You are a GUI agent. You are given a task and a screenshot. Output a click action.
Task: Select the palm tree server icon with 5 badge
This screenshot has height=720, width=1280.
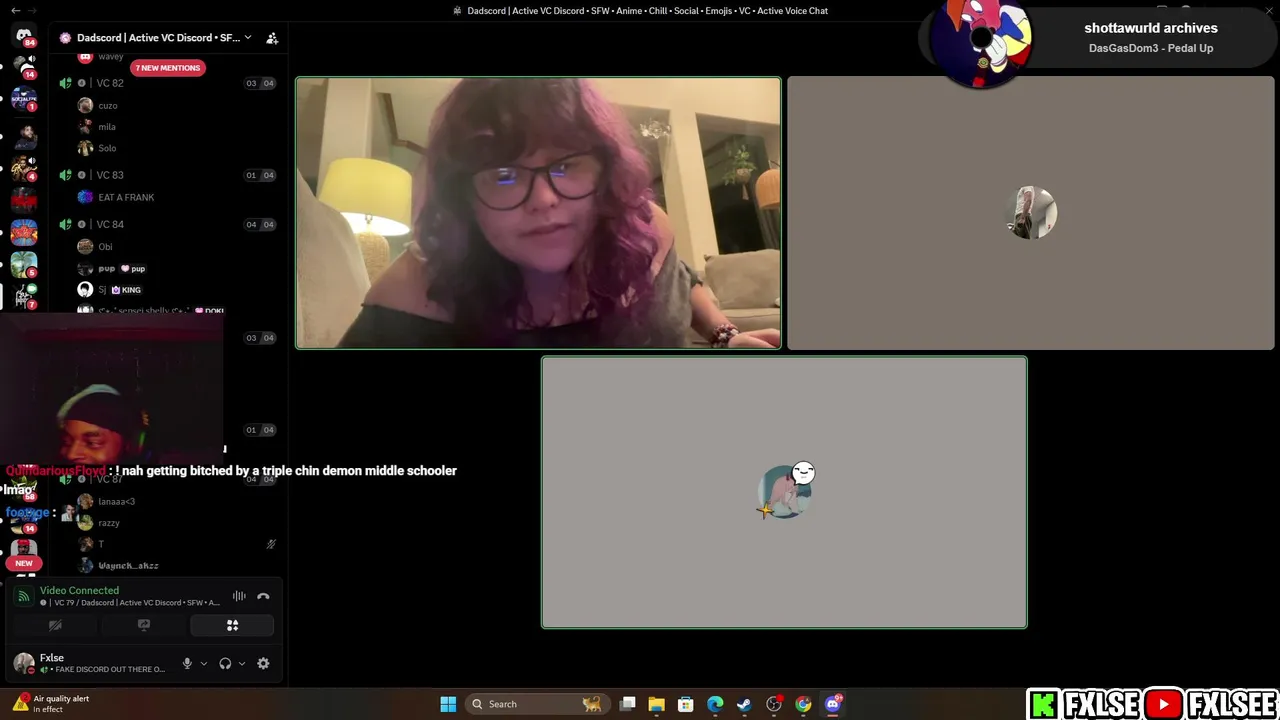[x=24, y=264]
